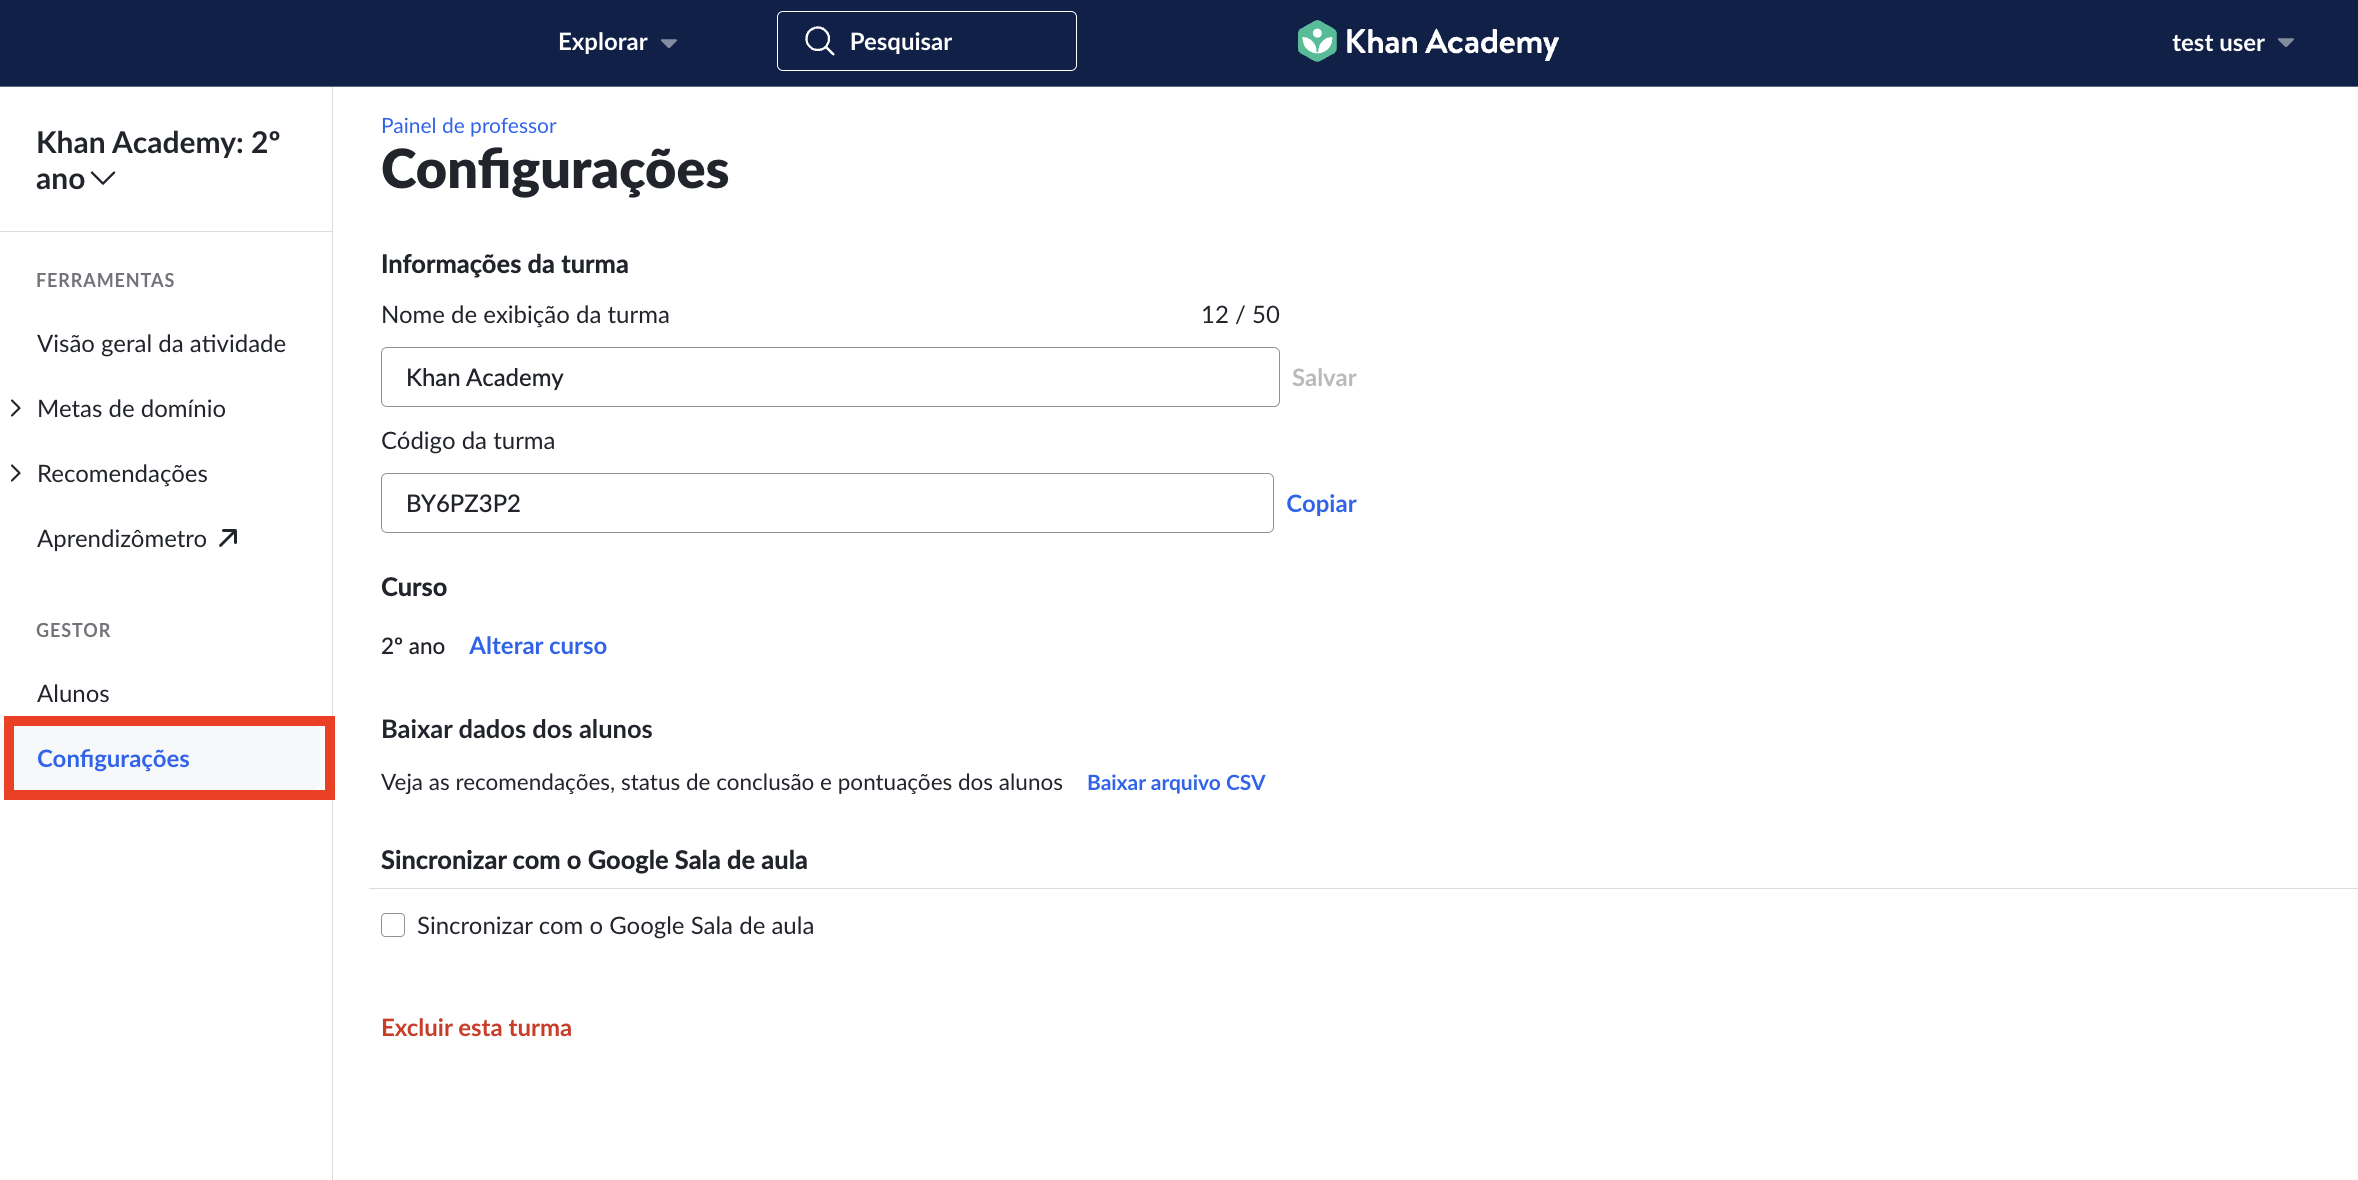
Task: Click the 12 / 50 character counter
Action: pos(1240,314)
